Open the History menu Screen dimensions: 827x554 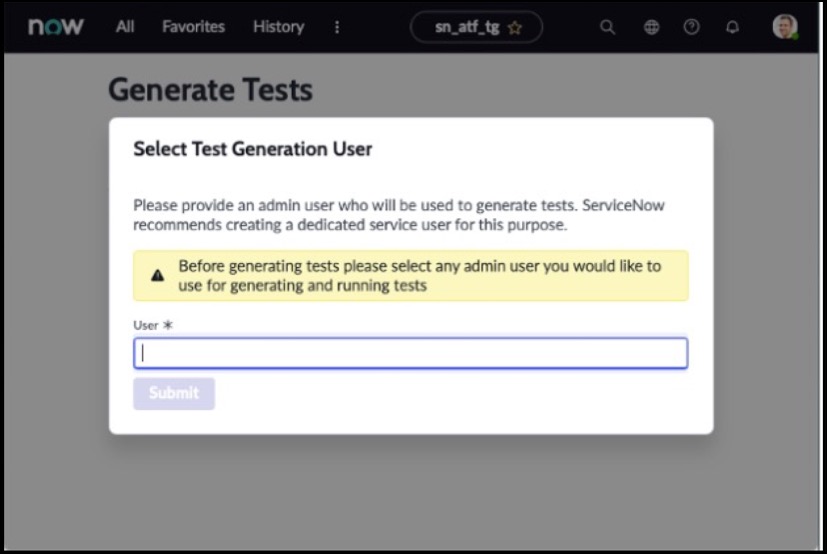click(x=278, y=27)
